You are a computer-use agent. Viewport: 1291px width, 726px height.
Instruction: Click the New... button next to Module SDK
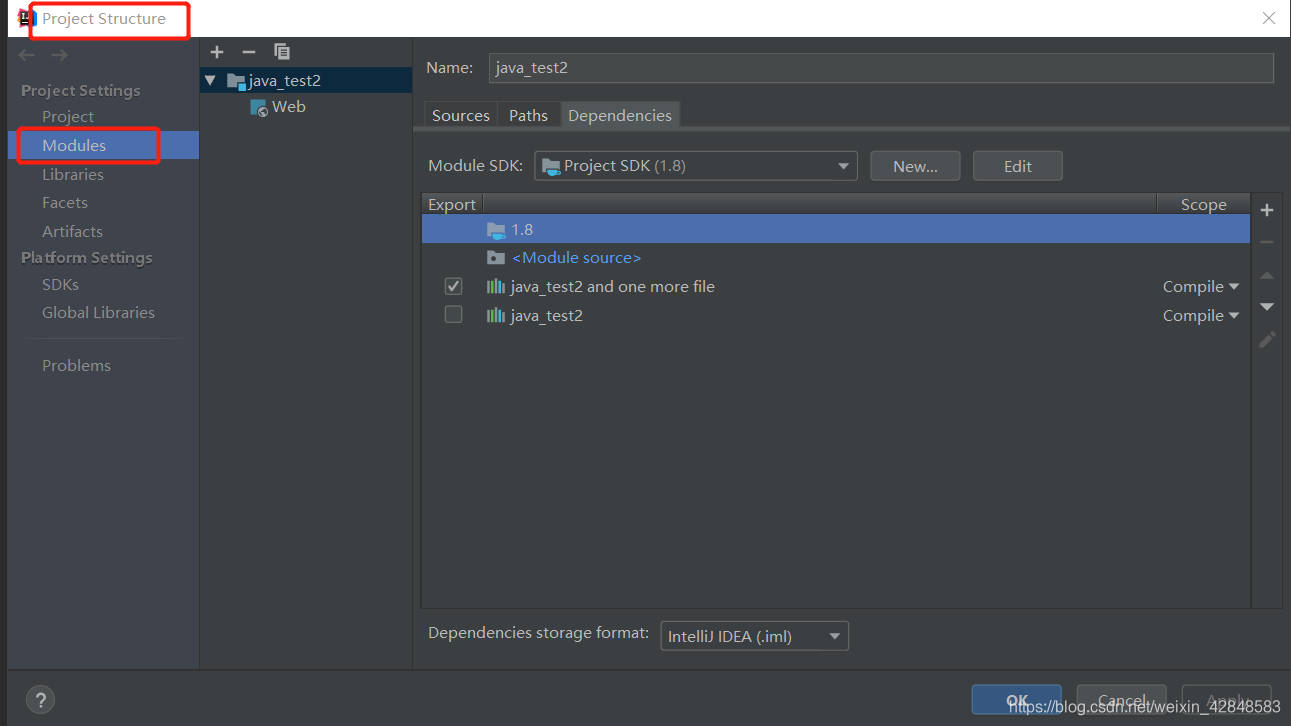915,166
